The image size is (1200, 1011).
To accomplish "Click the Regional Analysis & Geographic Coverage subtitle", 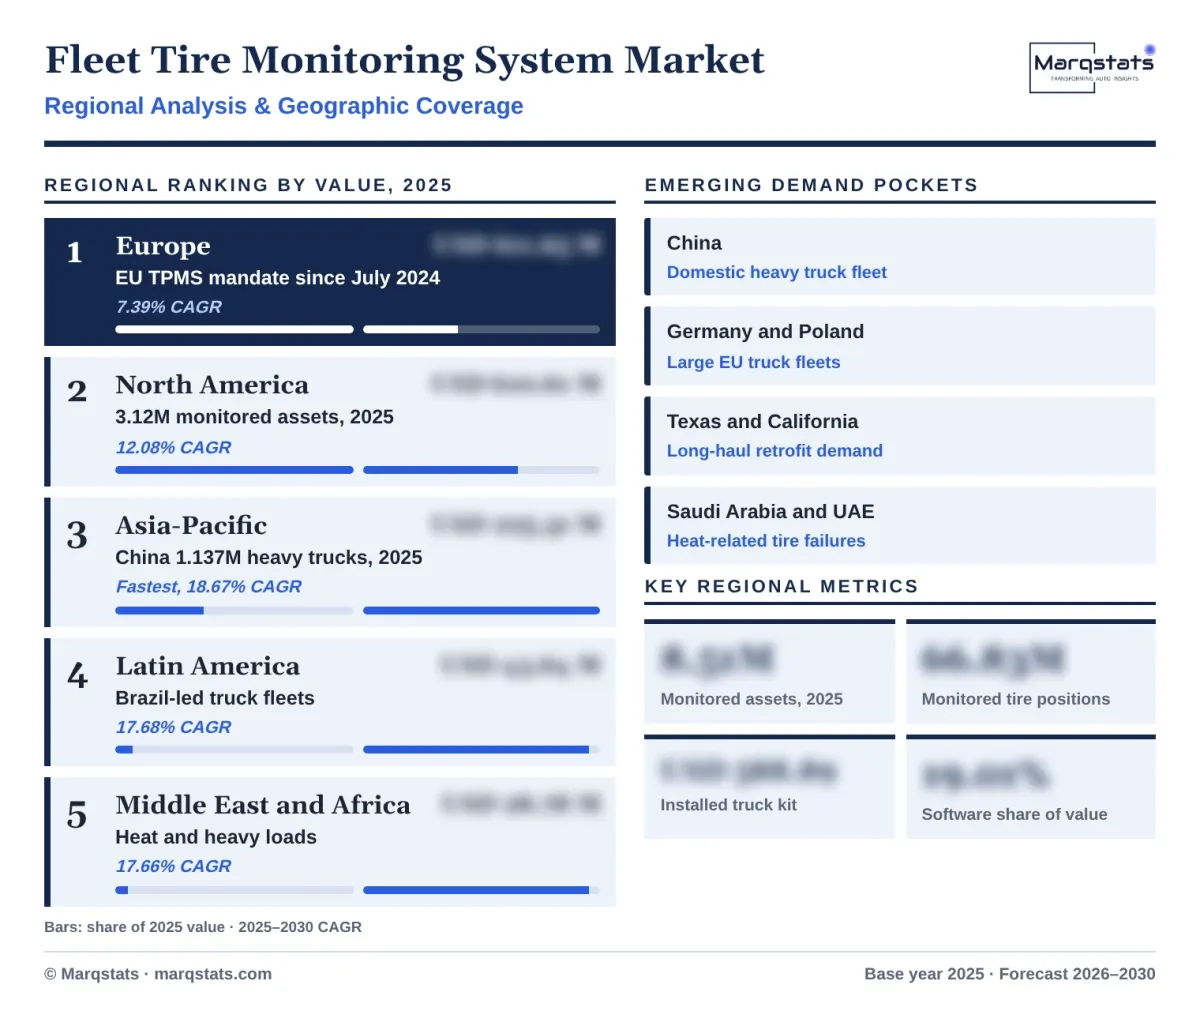I will pos(284,106).
